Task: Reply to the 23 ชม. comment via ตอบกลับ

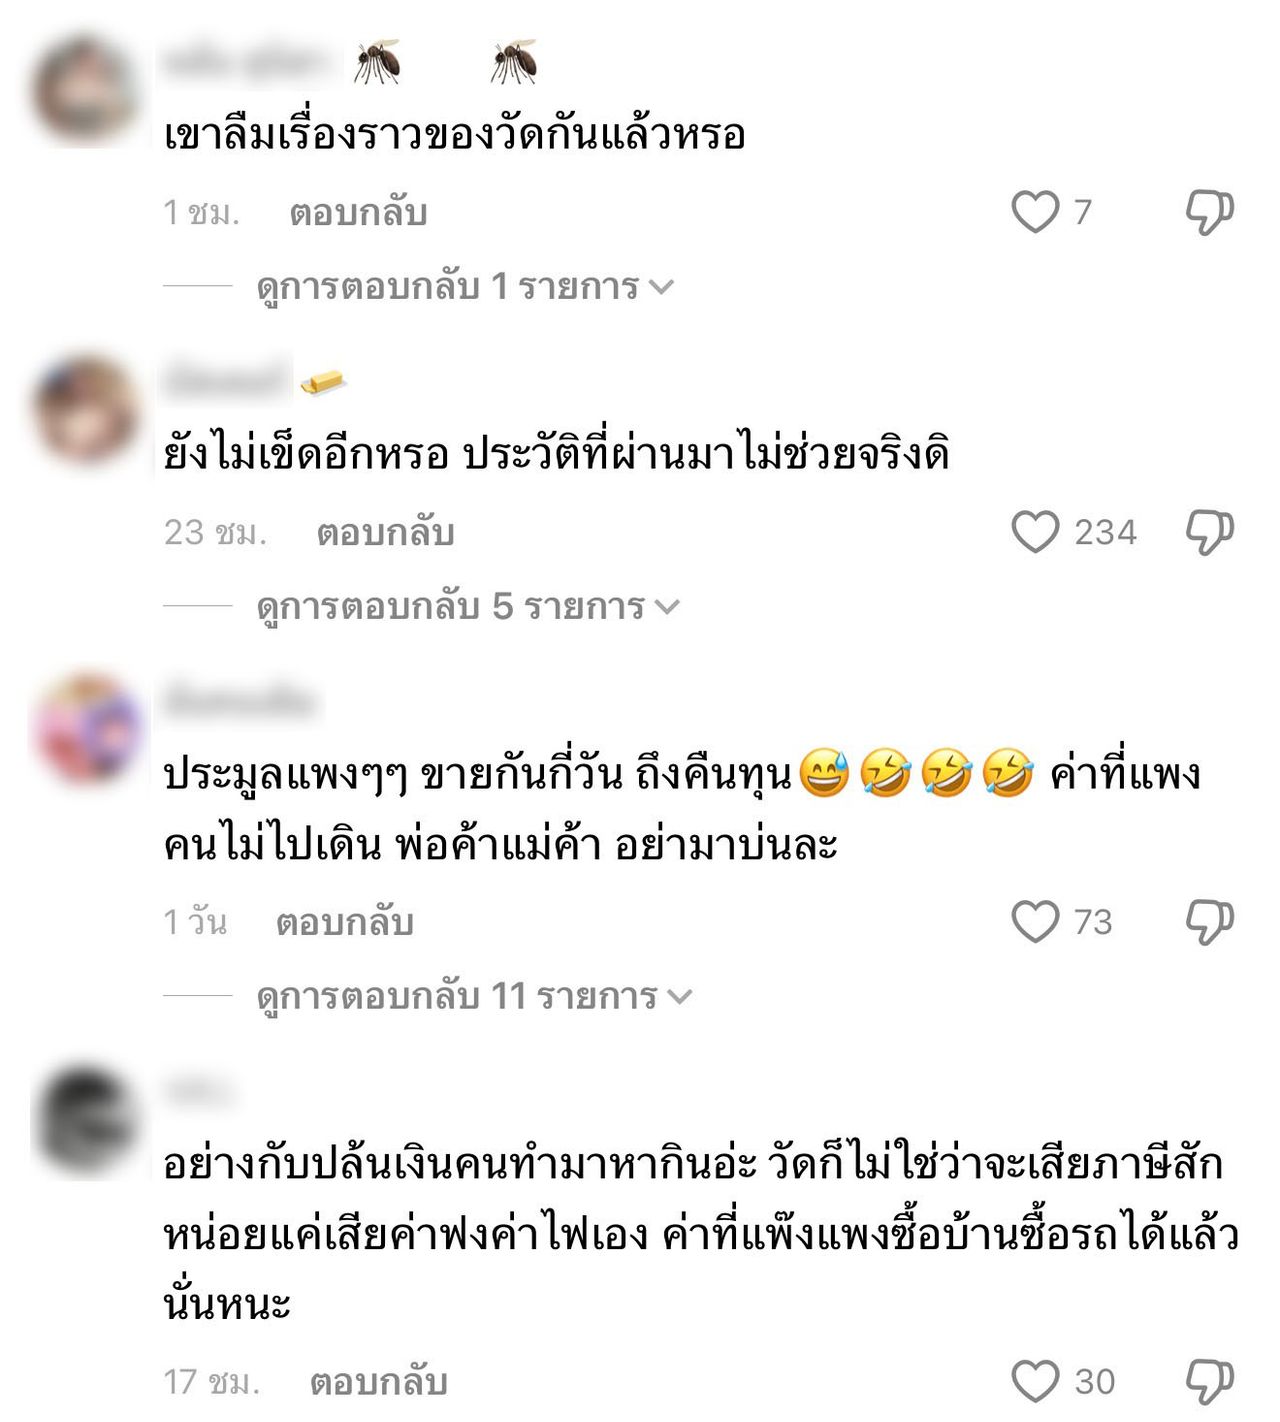Action: (385, 533)
